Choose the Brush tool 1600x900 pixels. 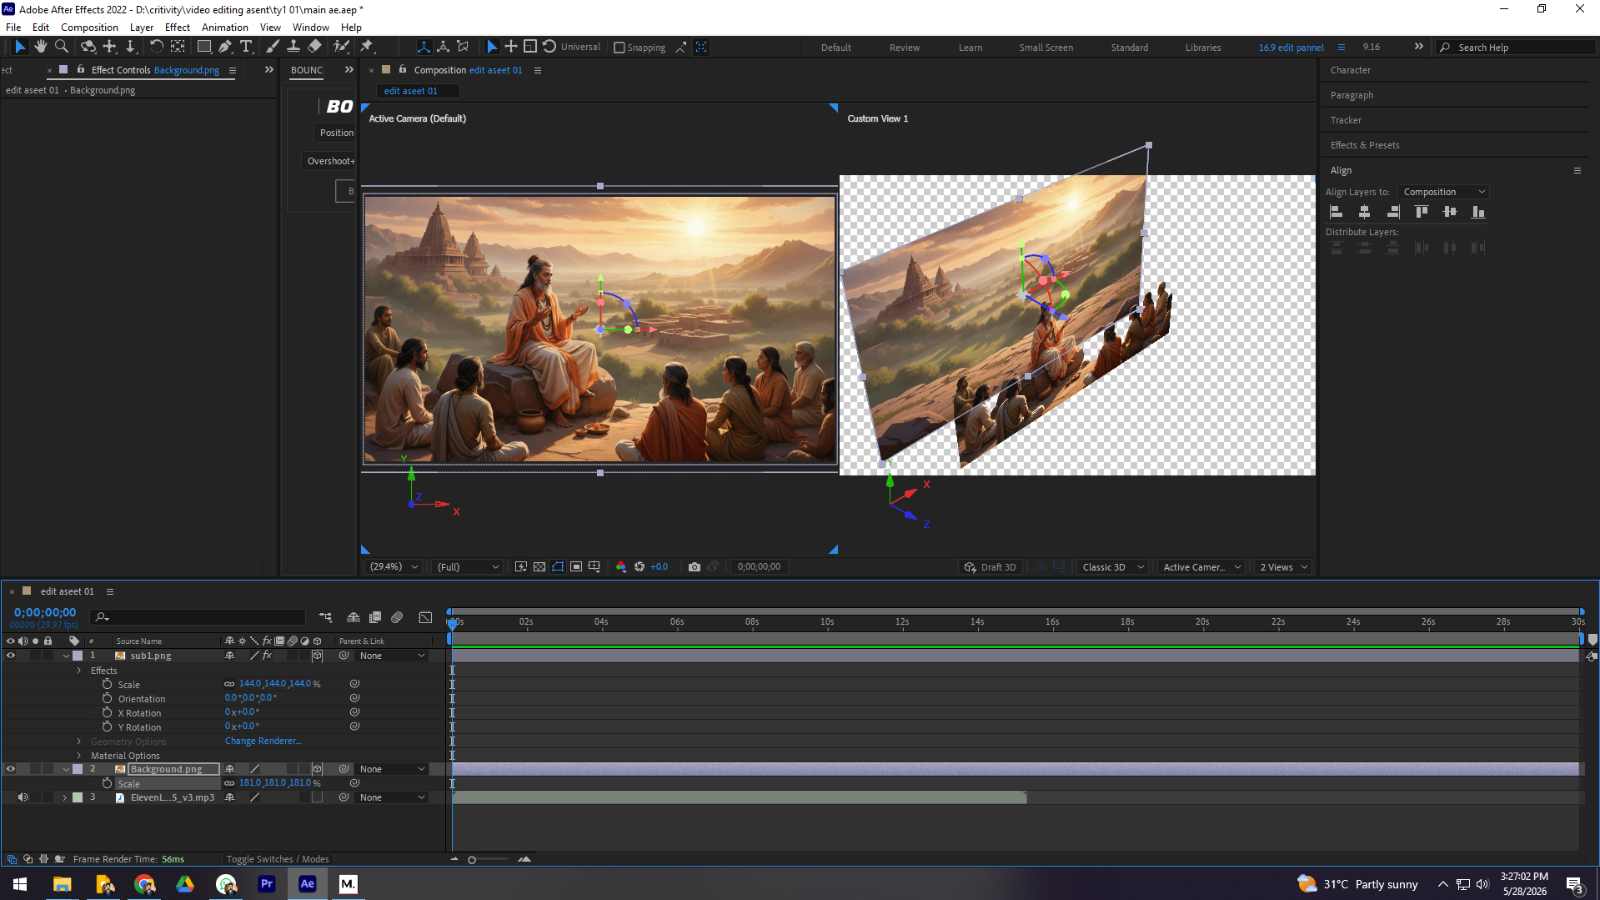[273, 46]
